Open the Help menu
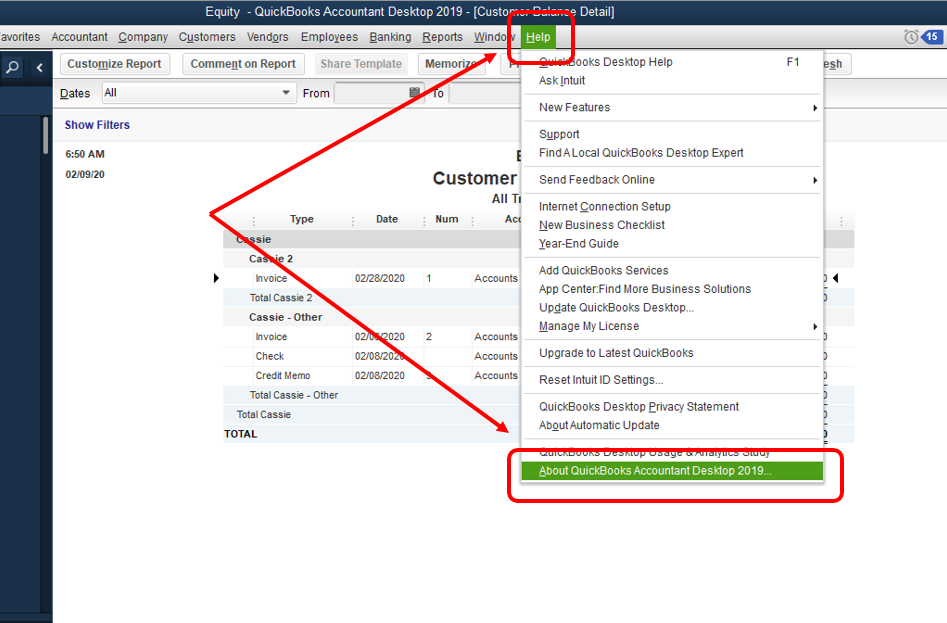The width and height of the screenshot is (947, 623). pos(538,37)
